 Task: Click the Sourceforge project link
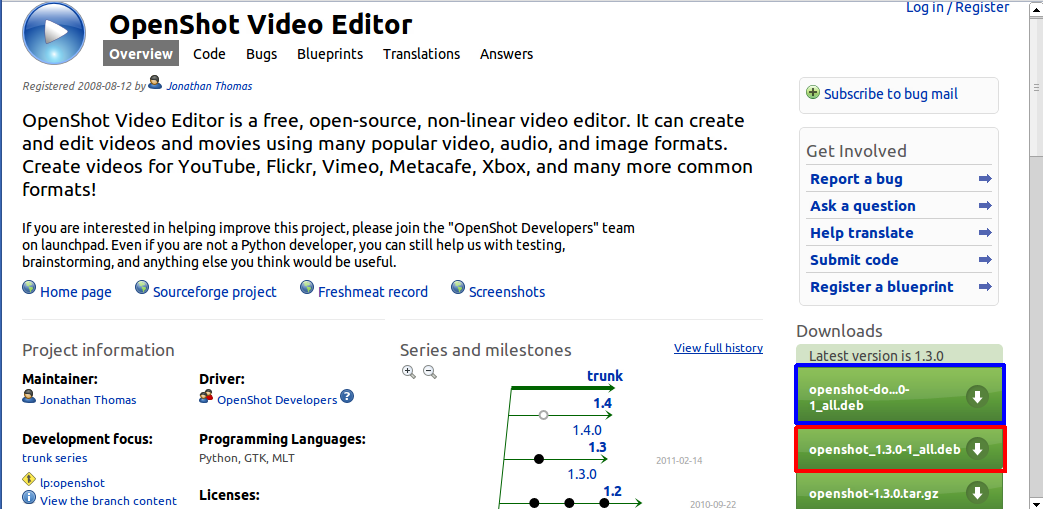pos(214,292)
